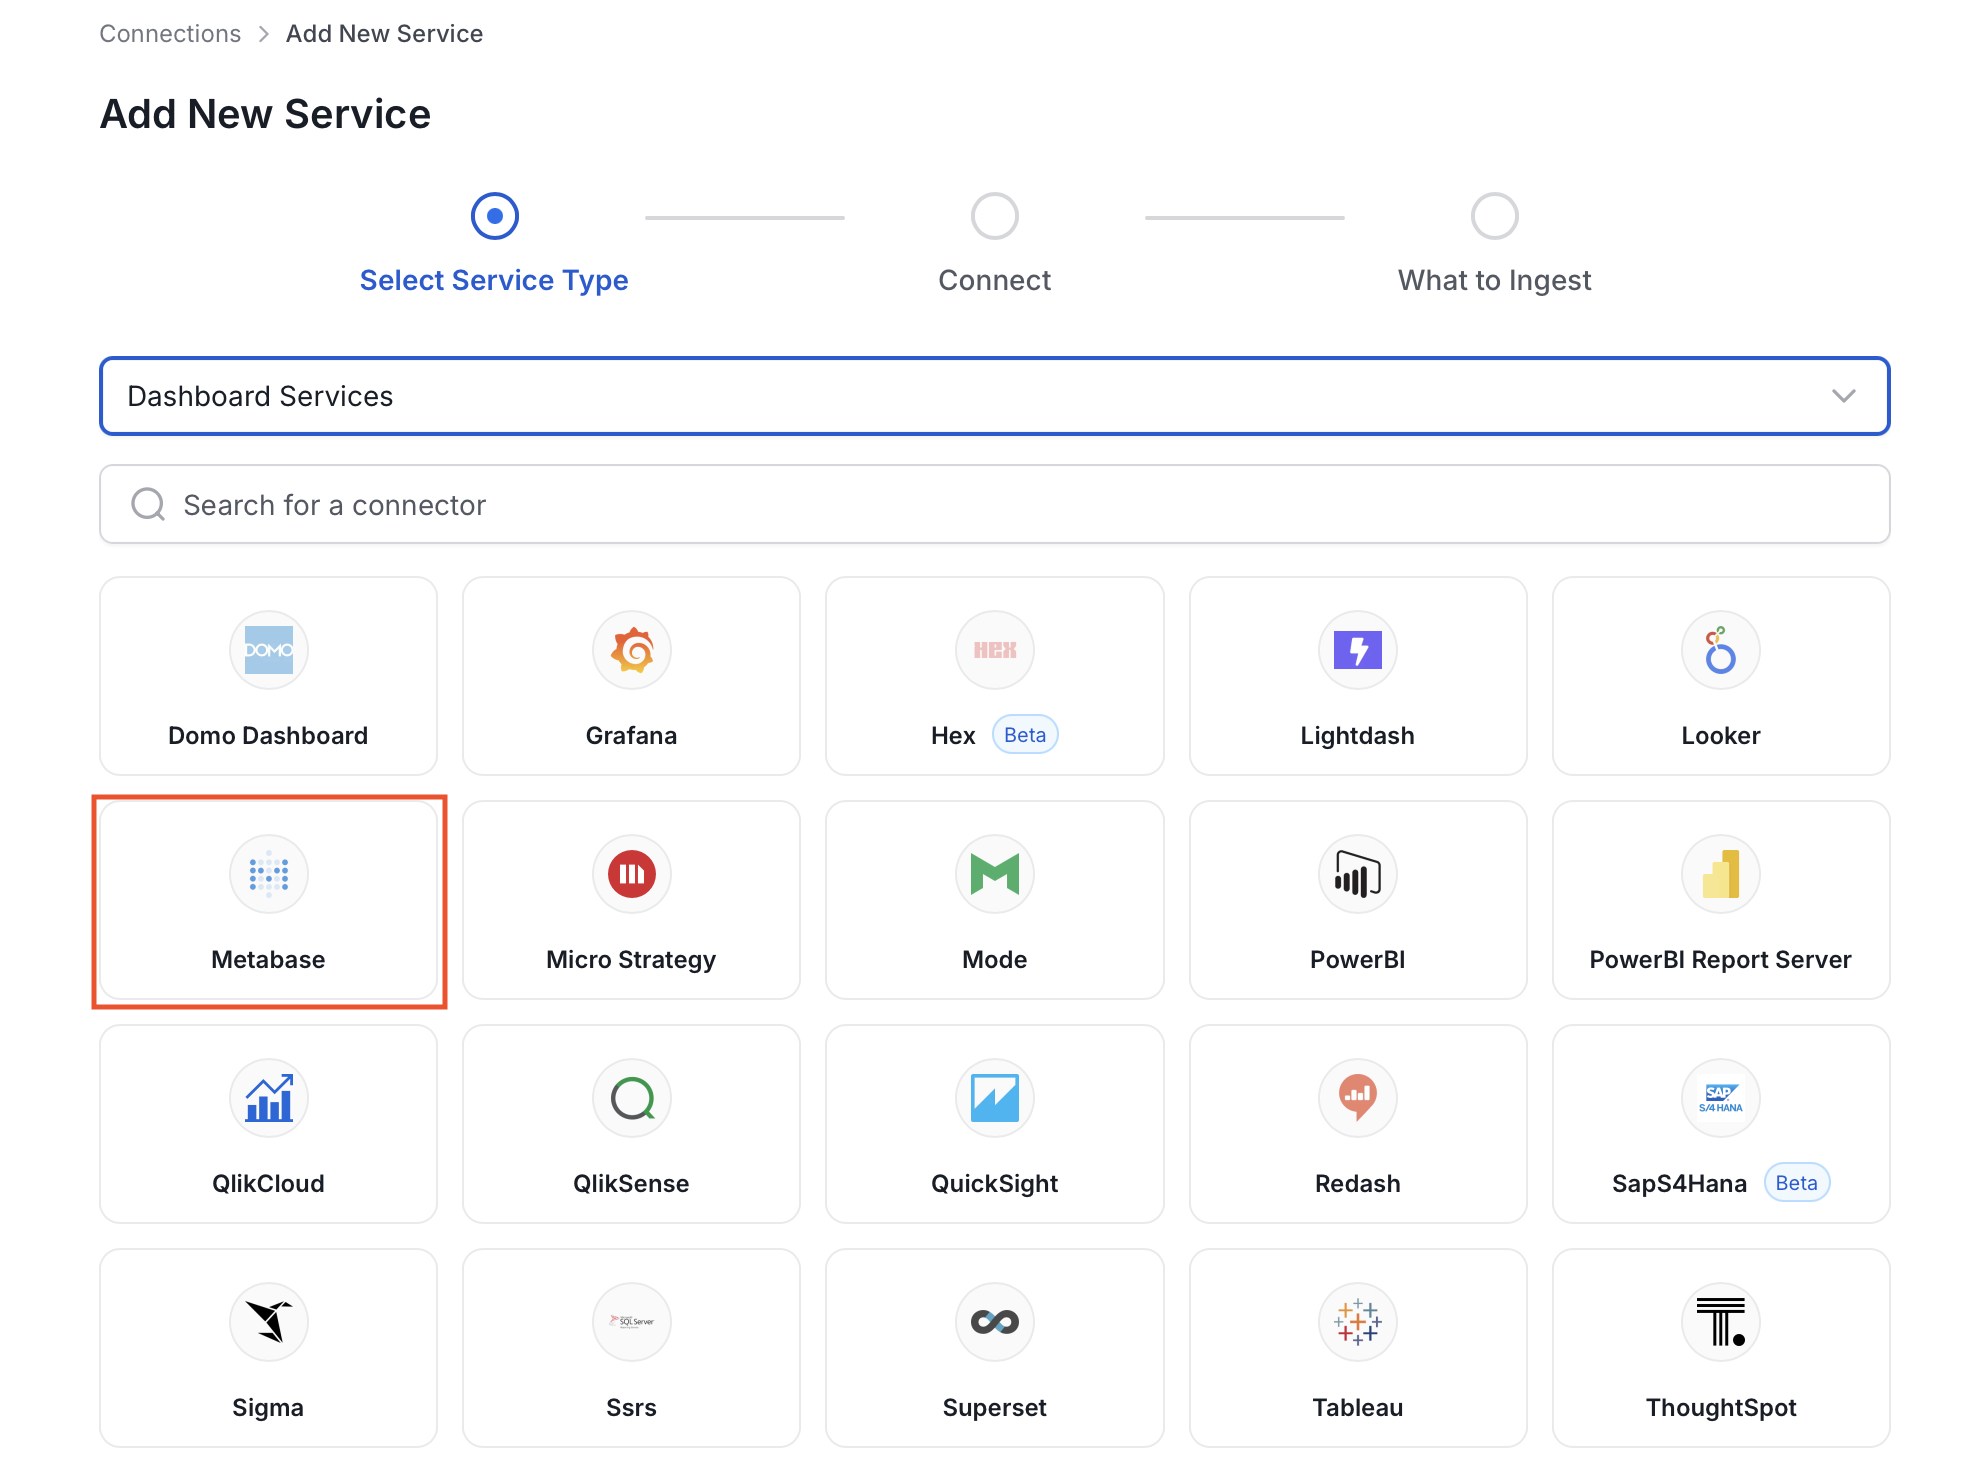The width and height of the screenshot is (1972, 1470).
Task: Click the ThoughtSpot card label
Action: [1720, 1407]
